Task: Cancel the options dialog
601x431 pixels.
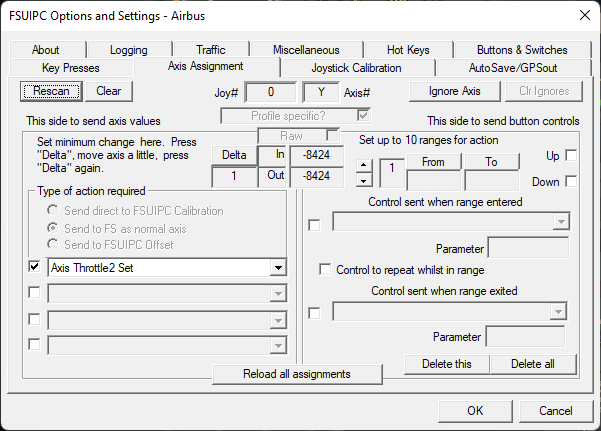Action: 556,411
